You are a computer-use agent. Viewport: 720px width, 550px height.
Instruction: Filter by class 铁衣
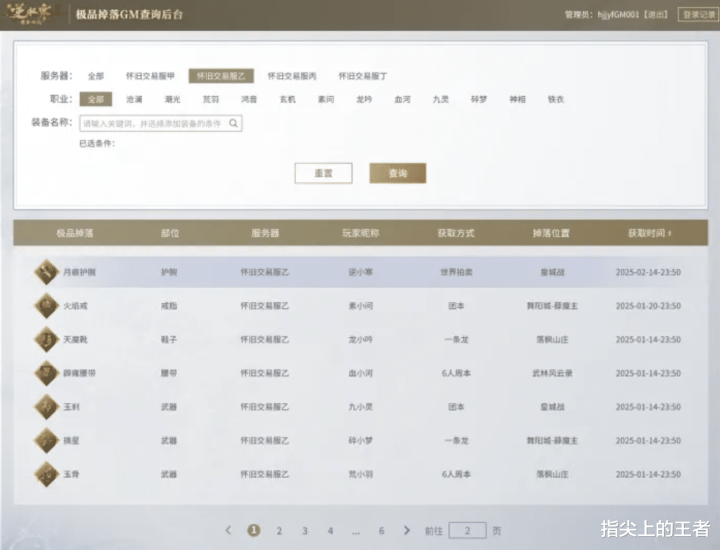pos(556,99)
